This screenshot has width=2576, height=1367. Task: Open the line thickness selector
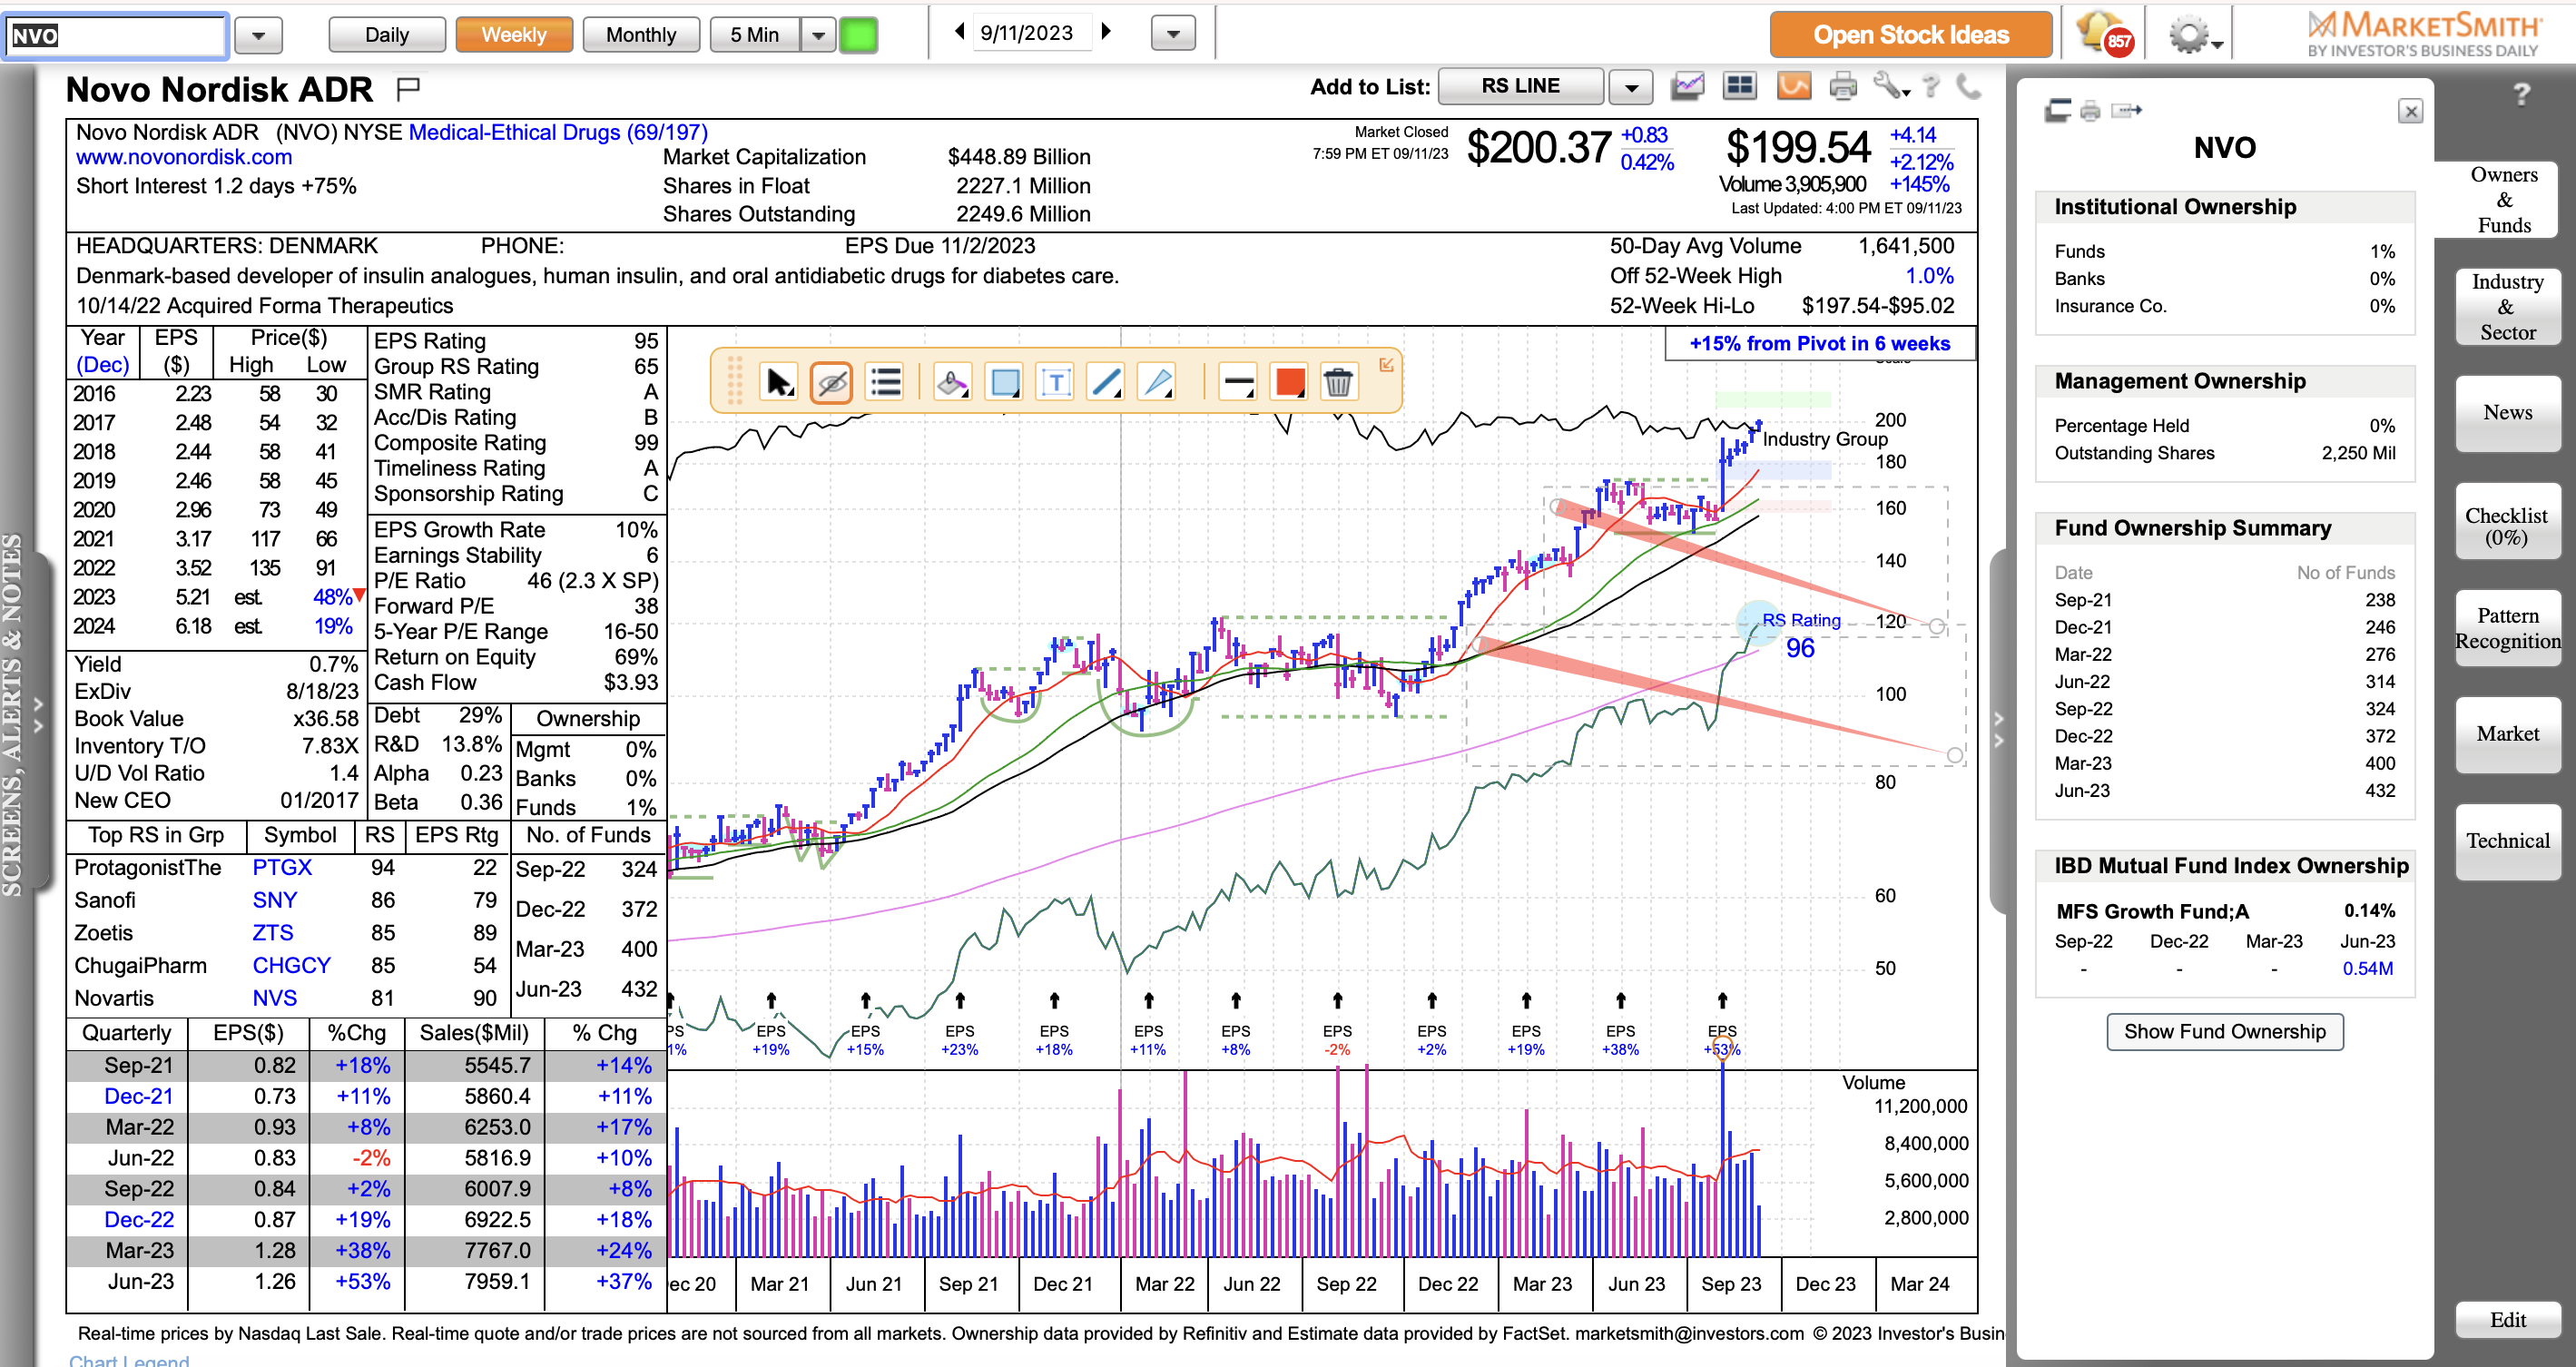click(x=1238, y=382)
